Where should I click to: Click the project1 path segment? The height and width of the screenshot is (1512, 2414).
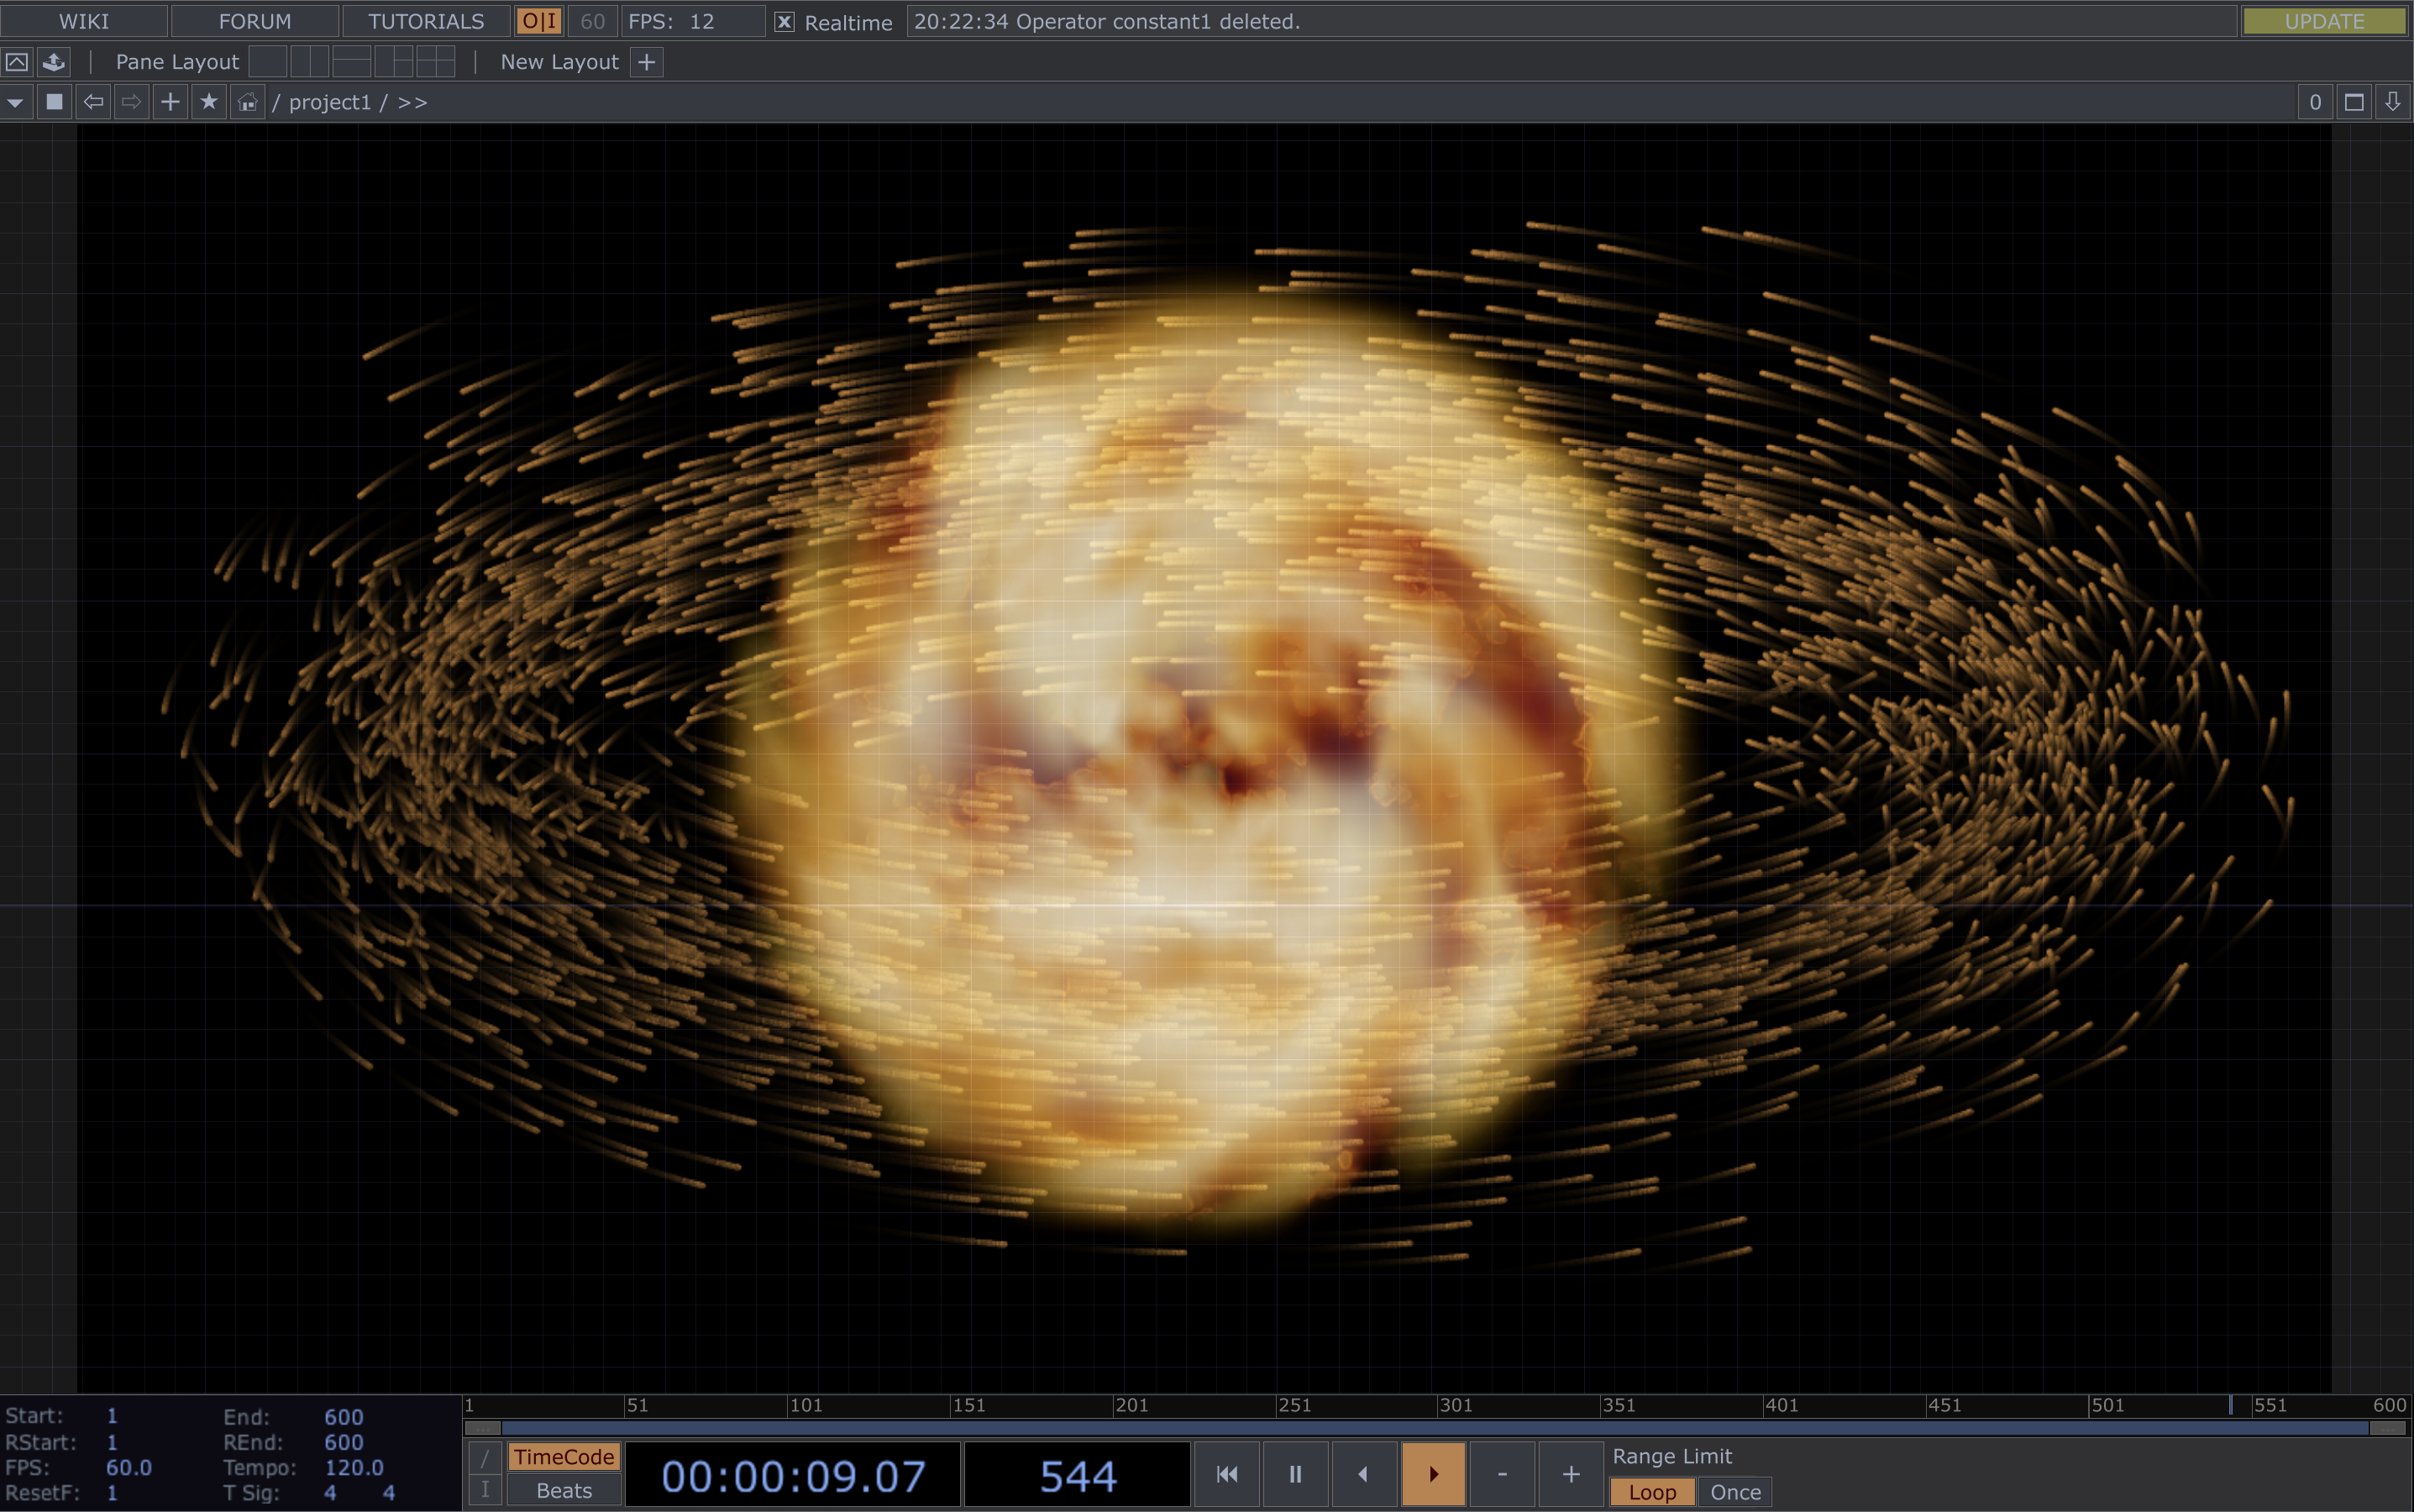330,102
